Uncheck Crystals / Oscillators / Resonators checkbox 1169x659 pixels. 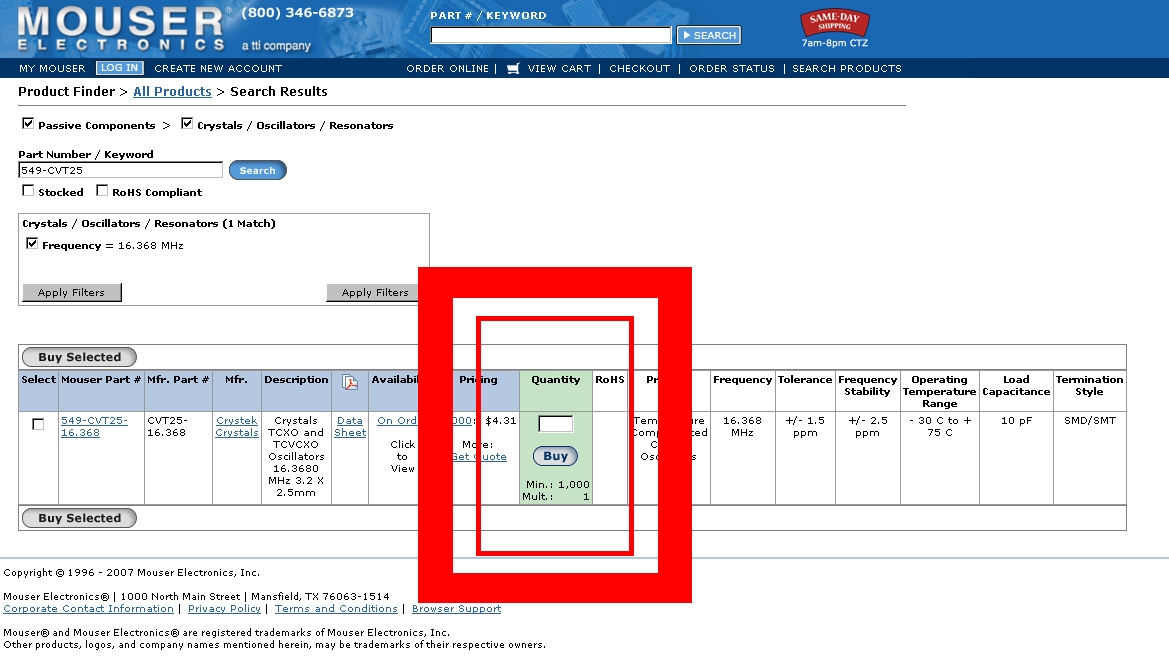(x=187, y=124)
